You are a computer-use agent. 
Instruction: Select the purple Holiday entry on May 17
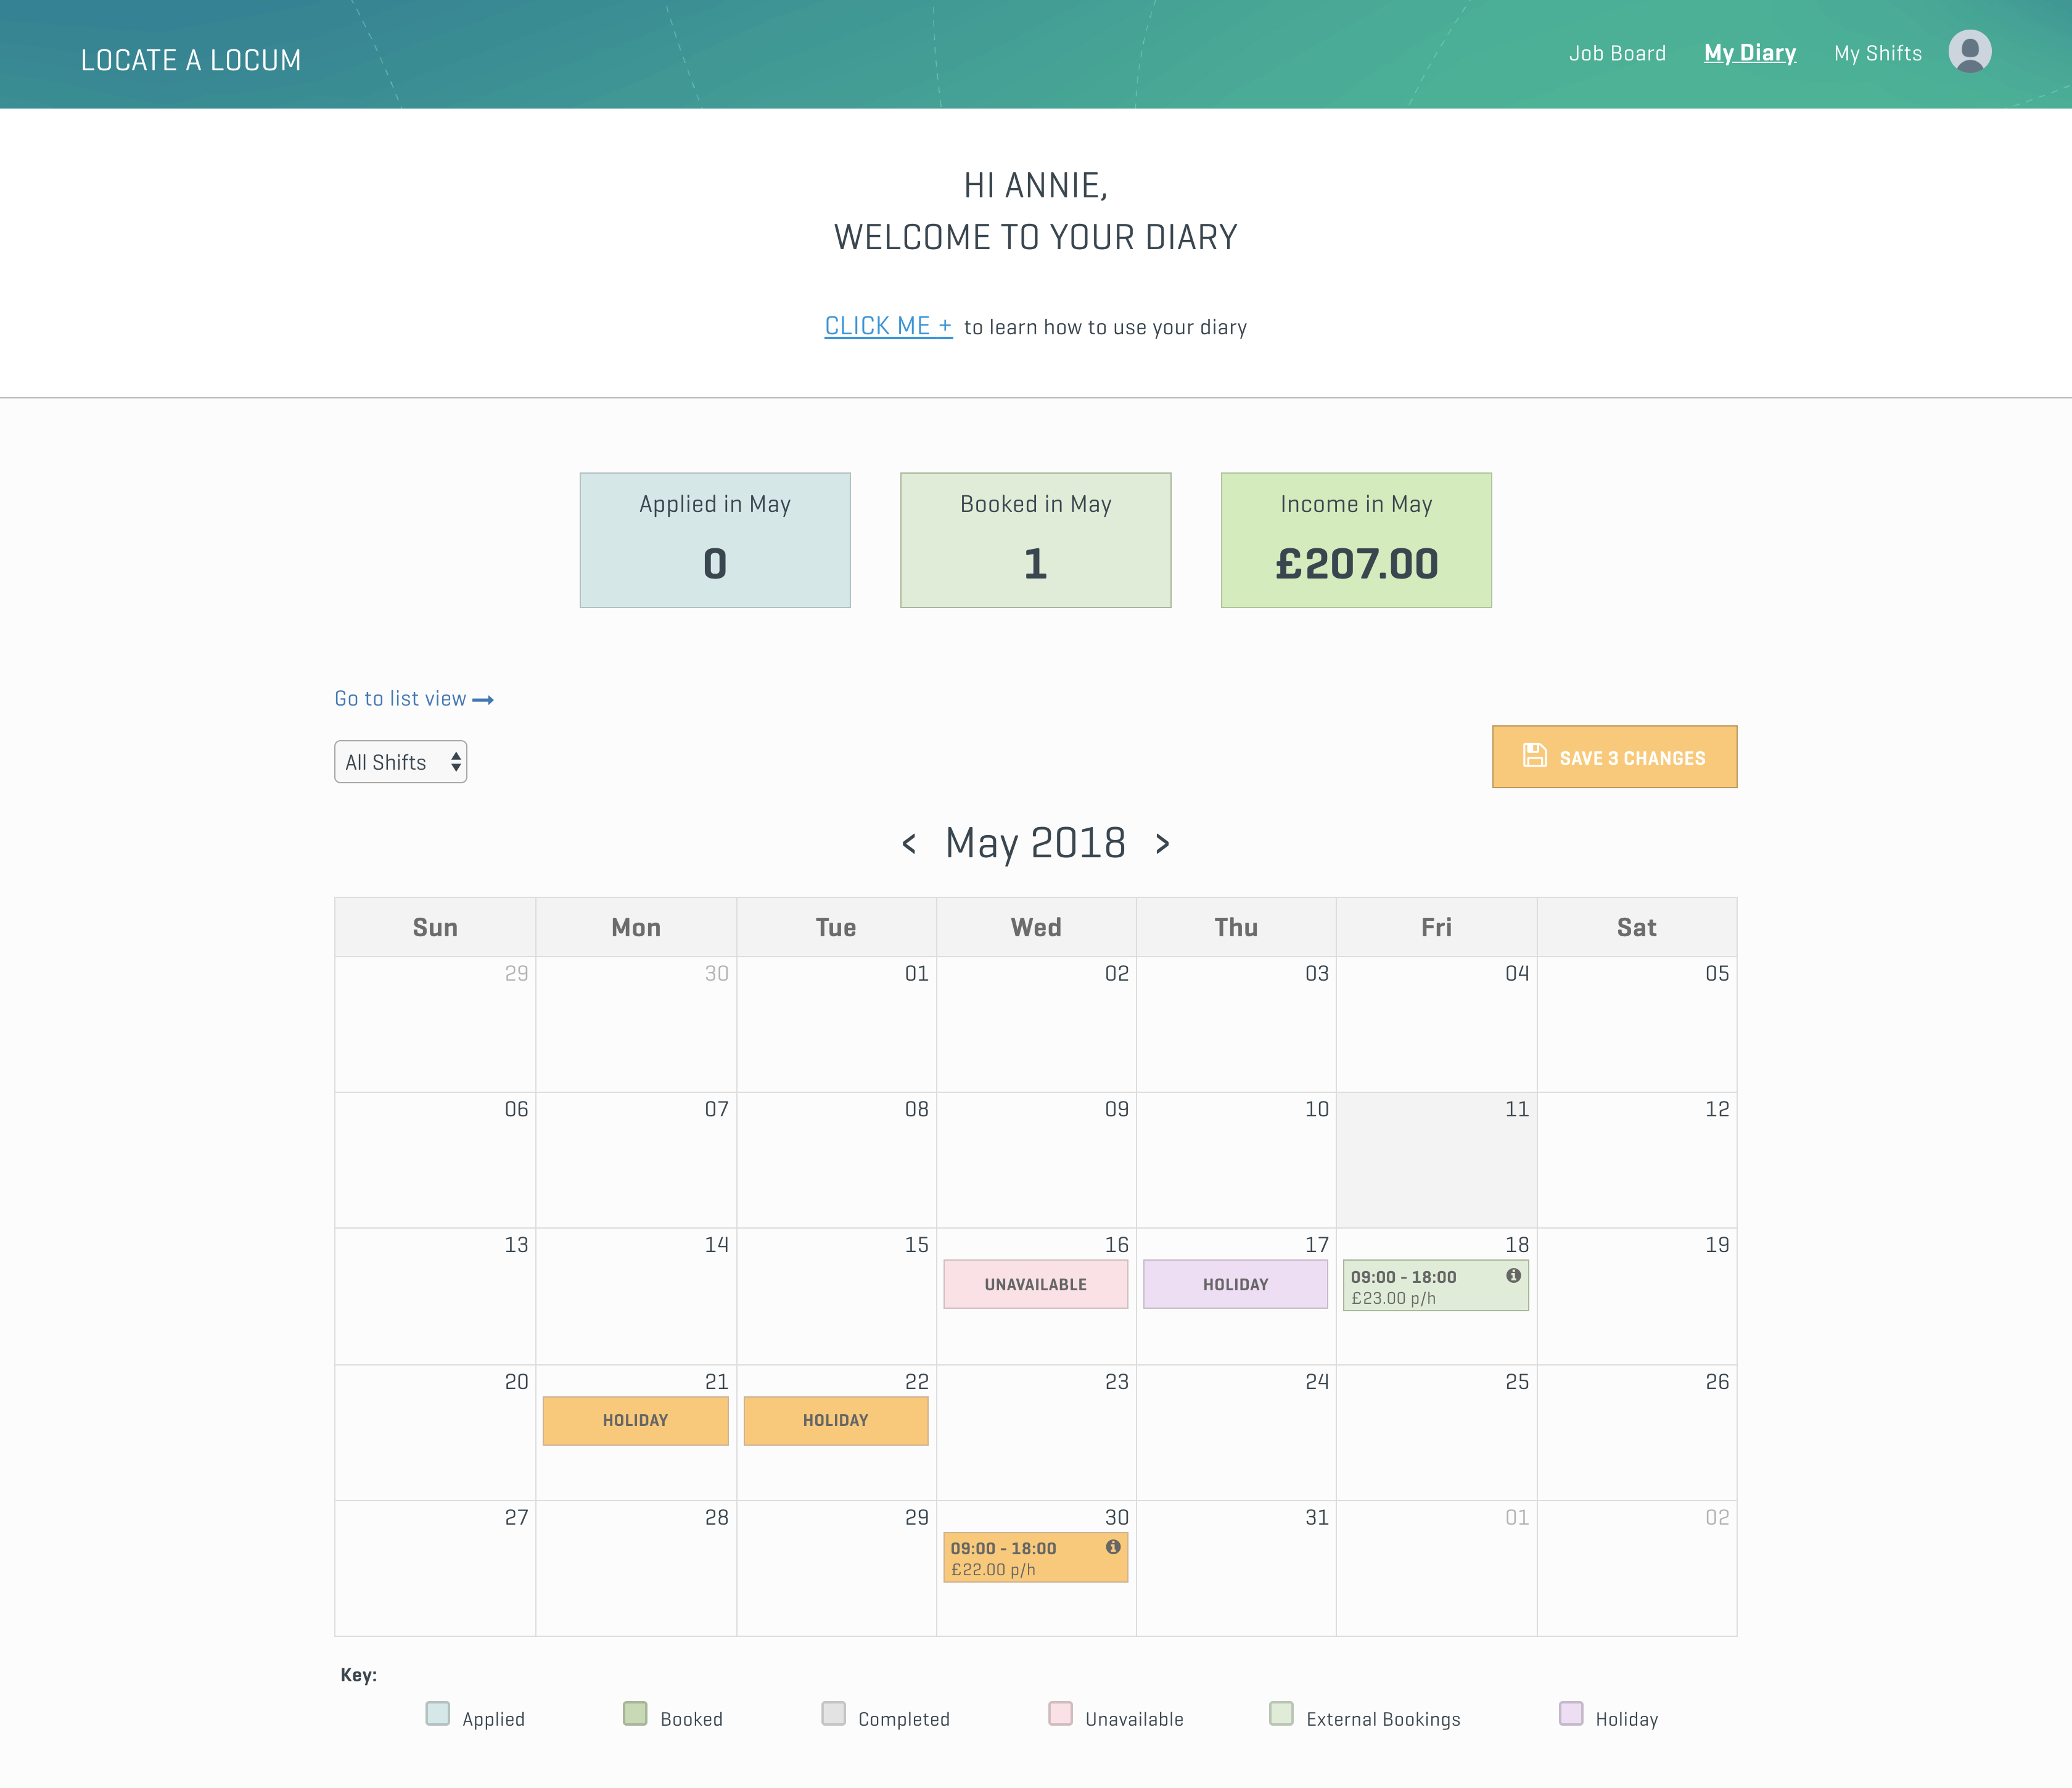click(1235, 1284)
